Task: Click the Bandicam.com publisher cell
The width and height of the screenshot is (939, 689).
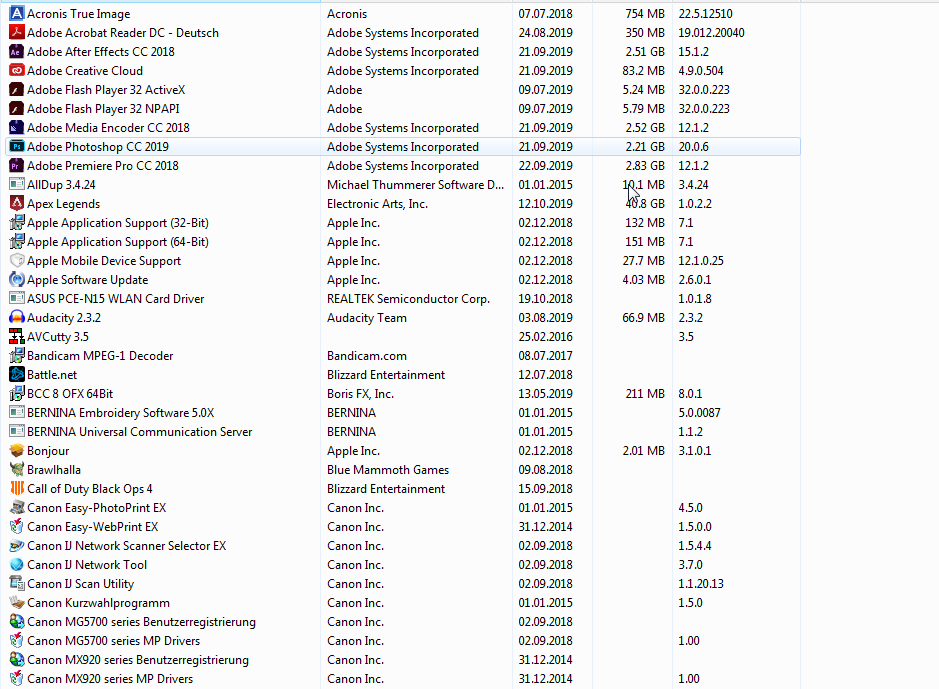Action: coord(366,356)
